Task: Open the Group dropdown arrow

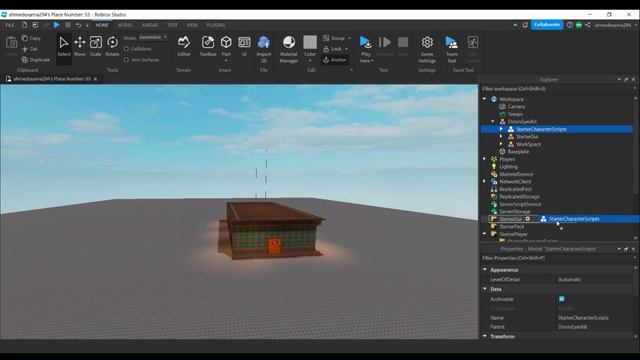Action: [350, 38]
